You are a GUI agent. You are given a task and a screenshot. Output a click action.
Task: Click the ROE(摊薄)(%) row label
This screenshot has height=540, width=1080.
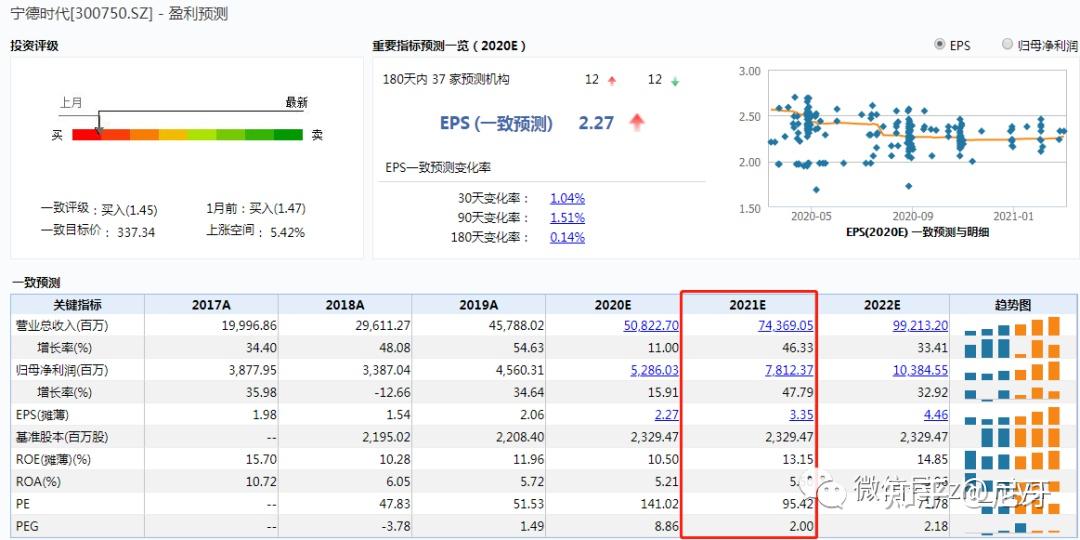[54, 459]
